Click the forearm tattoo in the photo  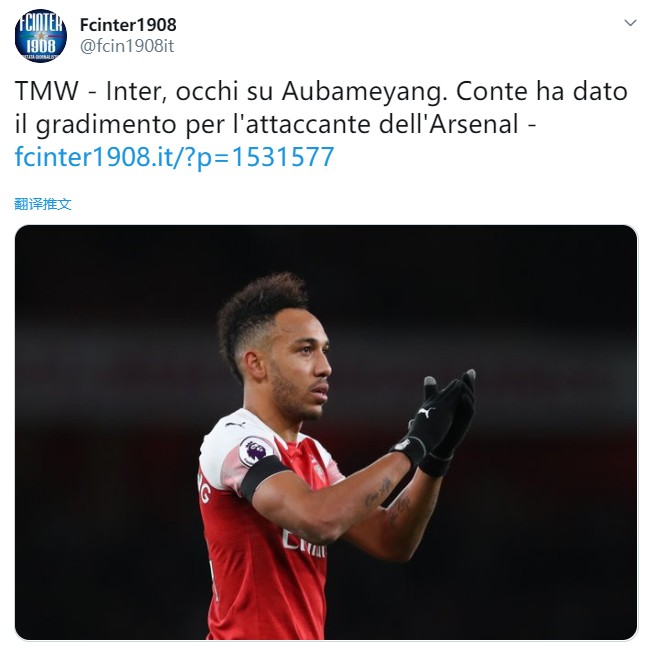[x=383, y=497]
